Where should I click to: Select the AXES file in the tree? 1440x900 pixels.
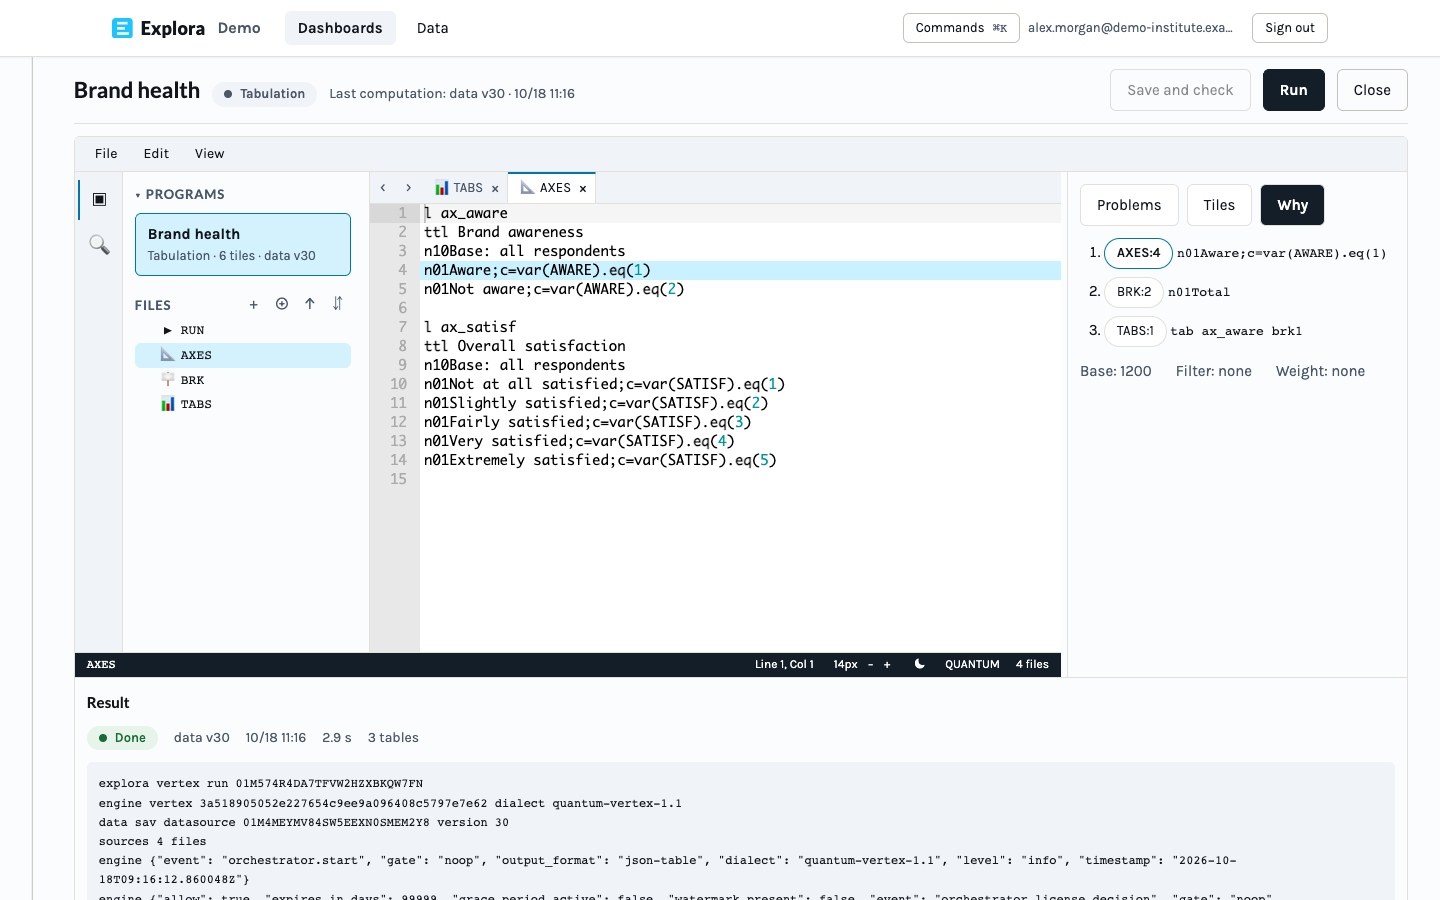point(243,355)
